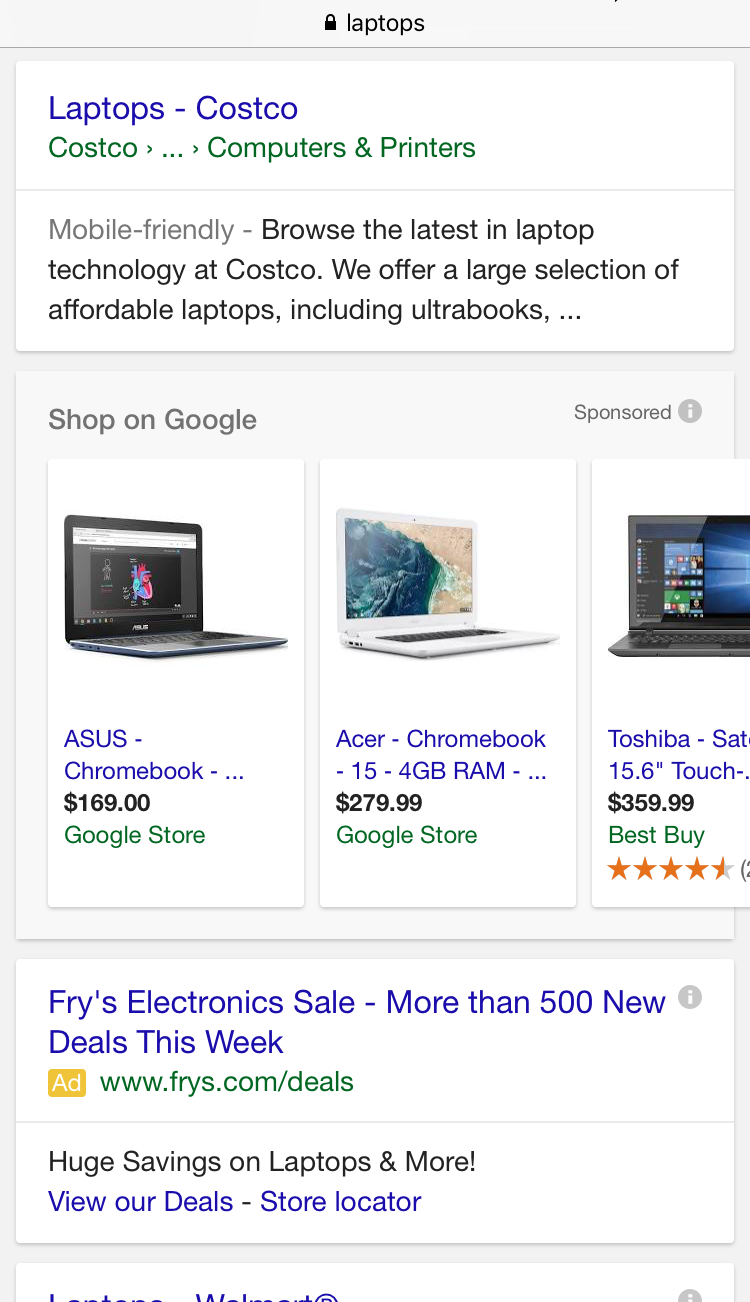Click the star rating under the Toshiba listing
Image resolution: width=750 pixels, height=1302 pixels.
click(668, 868)
